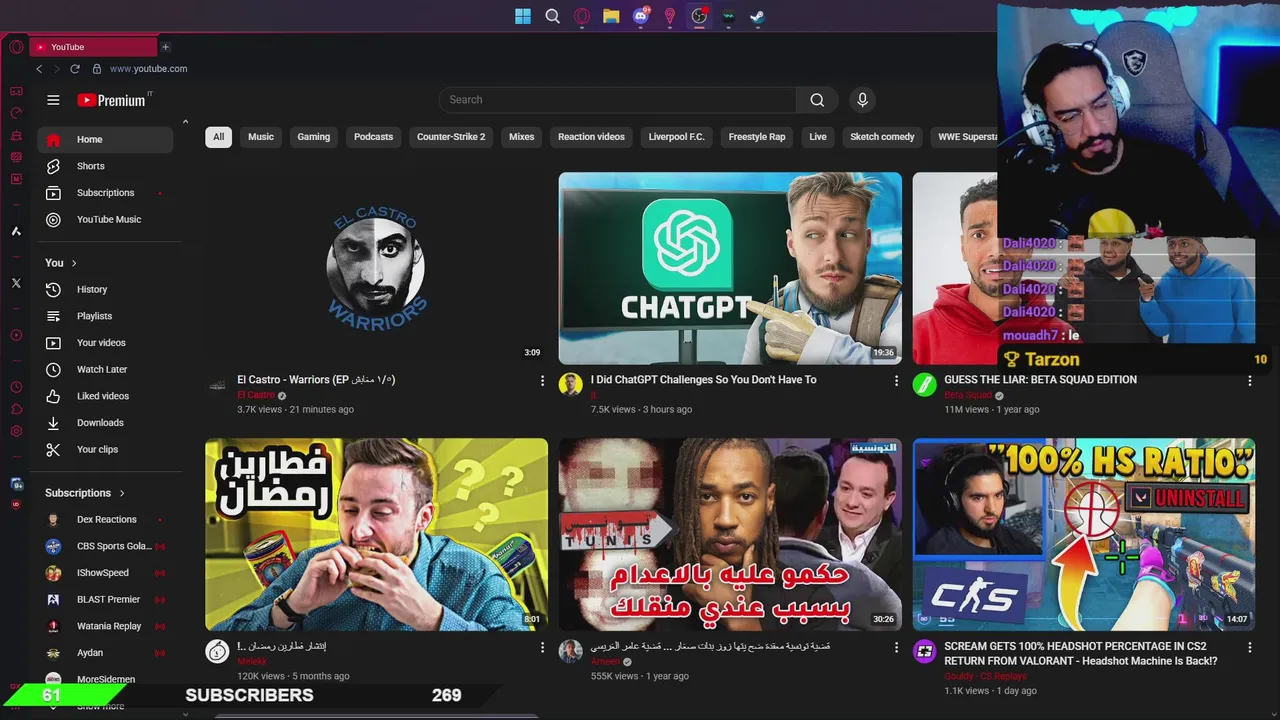Open Subscriptions in the sidebar

(x=105, y=193)
